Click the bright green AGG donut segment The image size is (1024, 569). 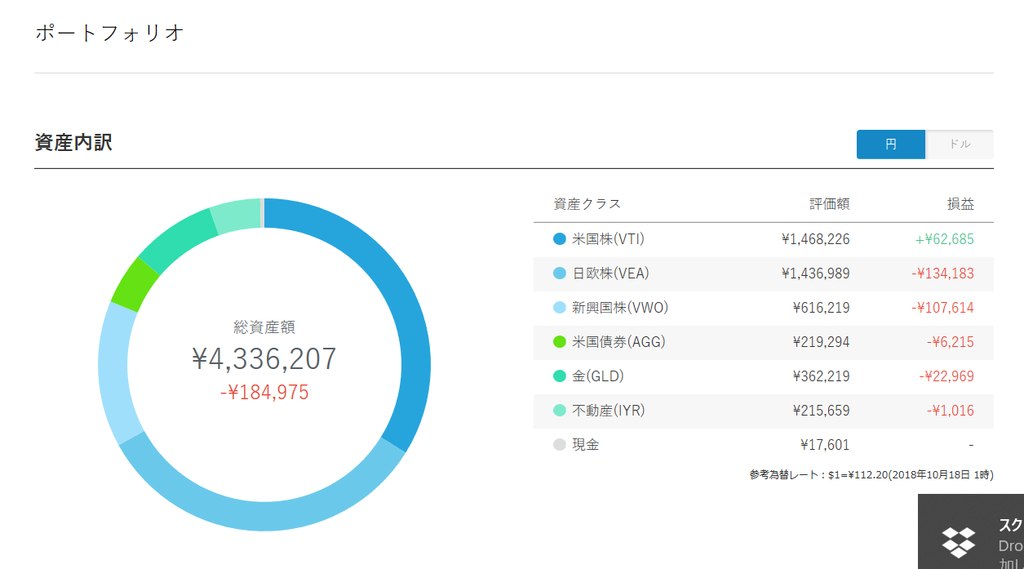[x=135, y=284]
